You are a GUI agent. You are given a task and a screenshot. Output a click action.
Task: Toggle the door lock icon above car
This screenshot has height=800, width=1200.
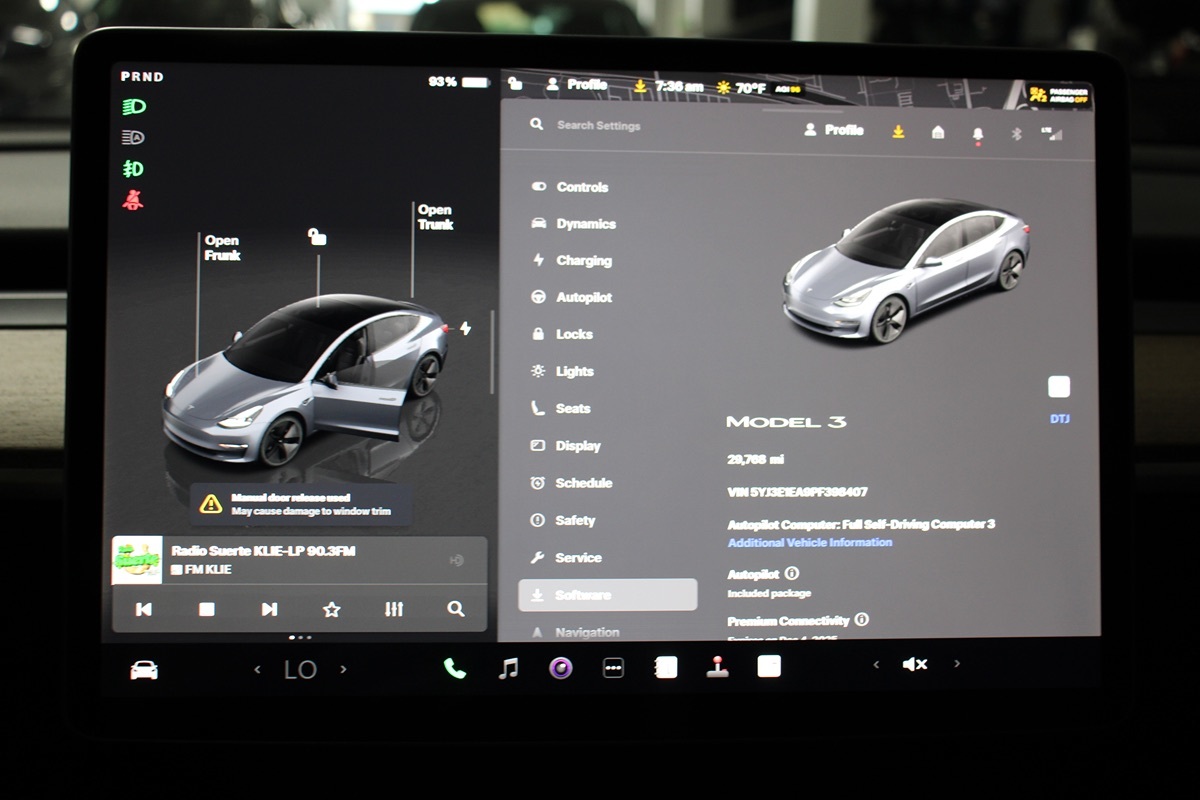(317, 237)
